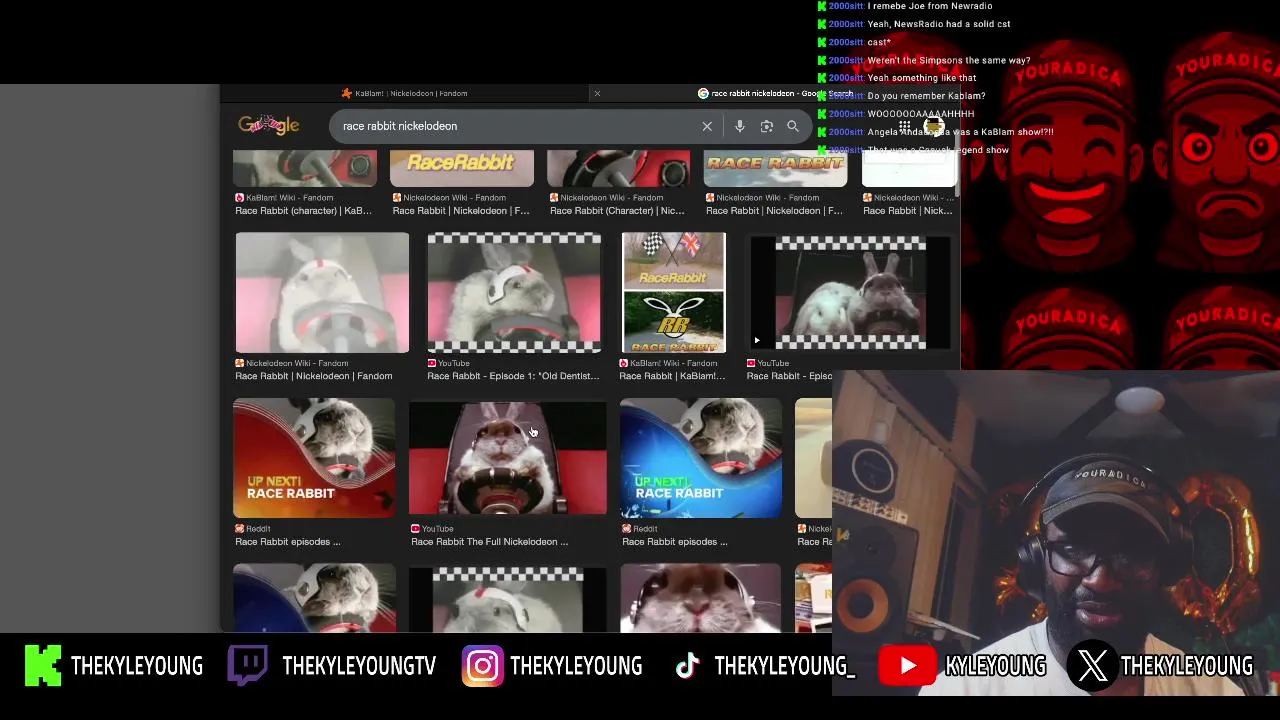
Task: Click the X logo in bottom banner
Action: click(1093, 666)
